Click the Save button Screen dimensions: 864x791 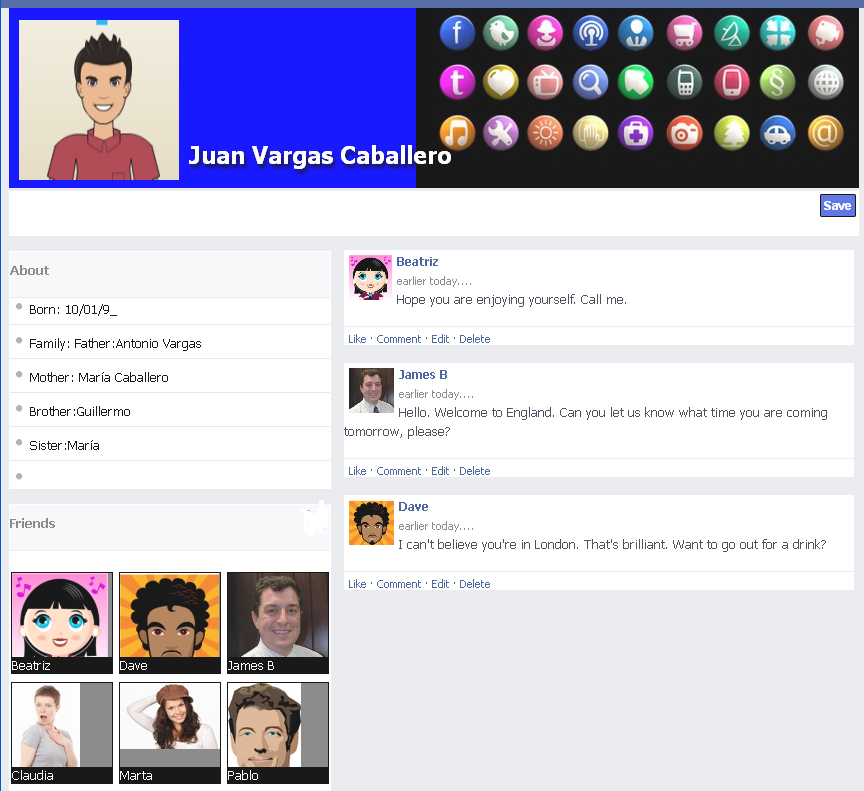pos(837,205)
